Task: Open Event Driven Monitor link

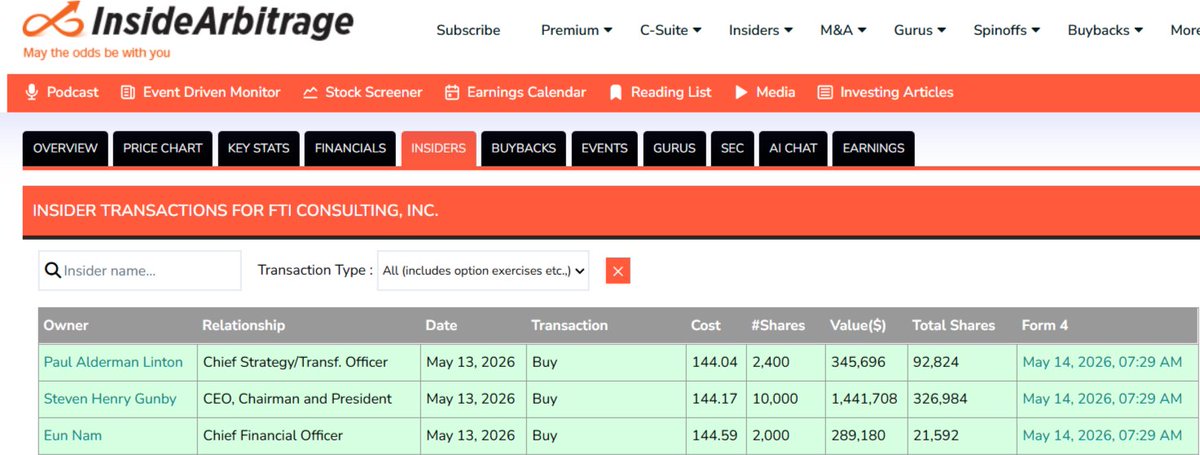Action: [211, 92]
